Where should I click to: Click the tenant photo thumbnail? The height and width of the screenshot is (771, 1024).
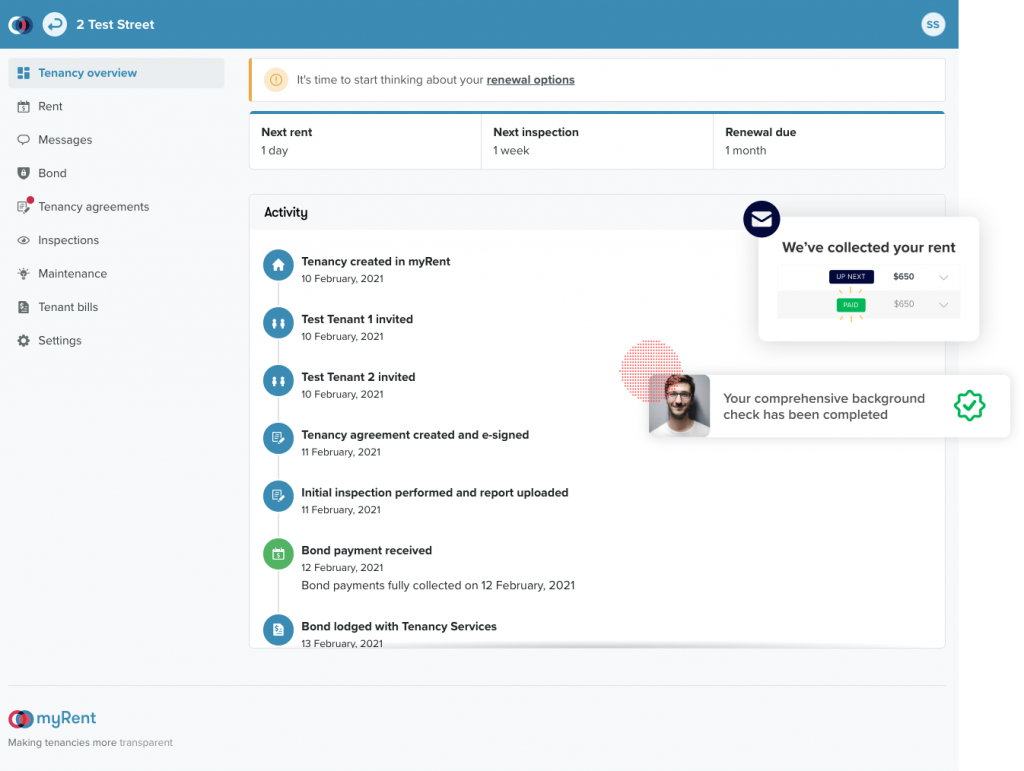pos(679,405)
